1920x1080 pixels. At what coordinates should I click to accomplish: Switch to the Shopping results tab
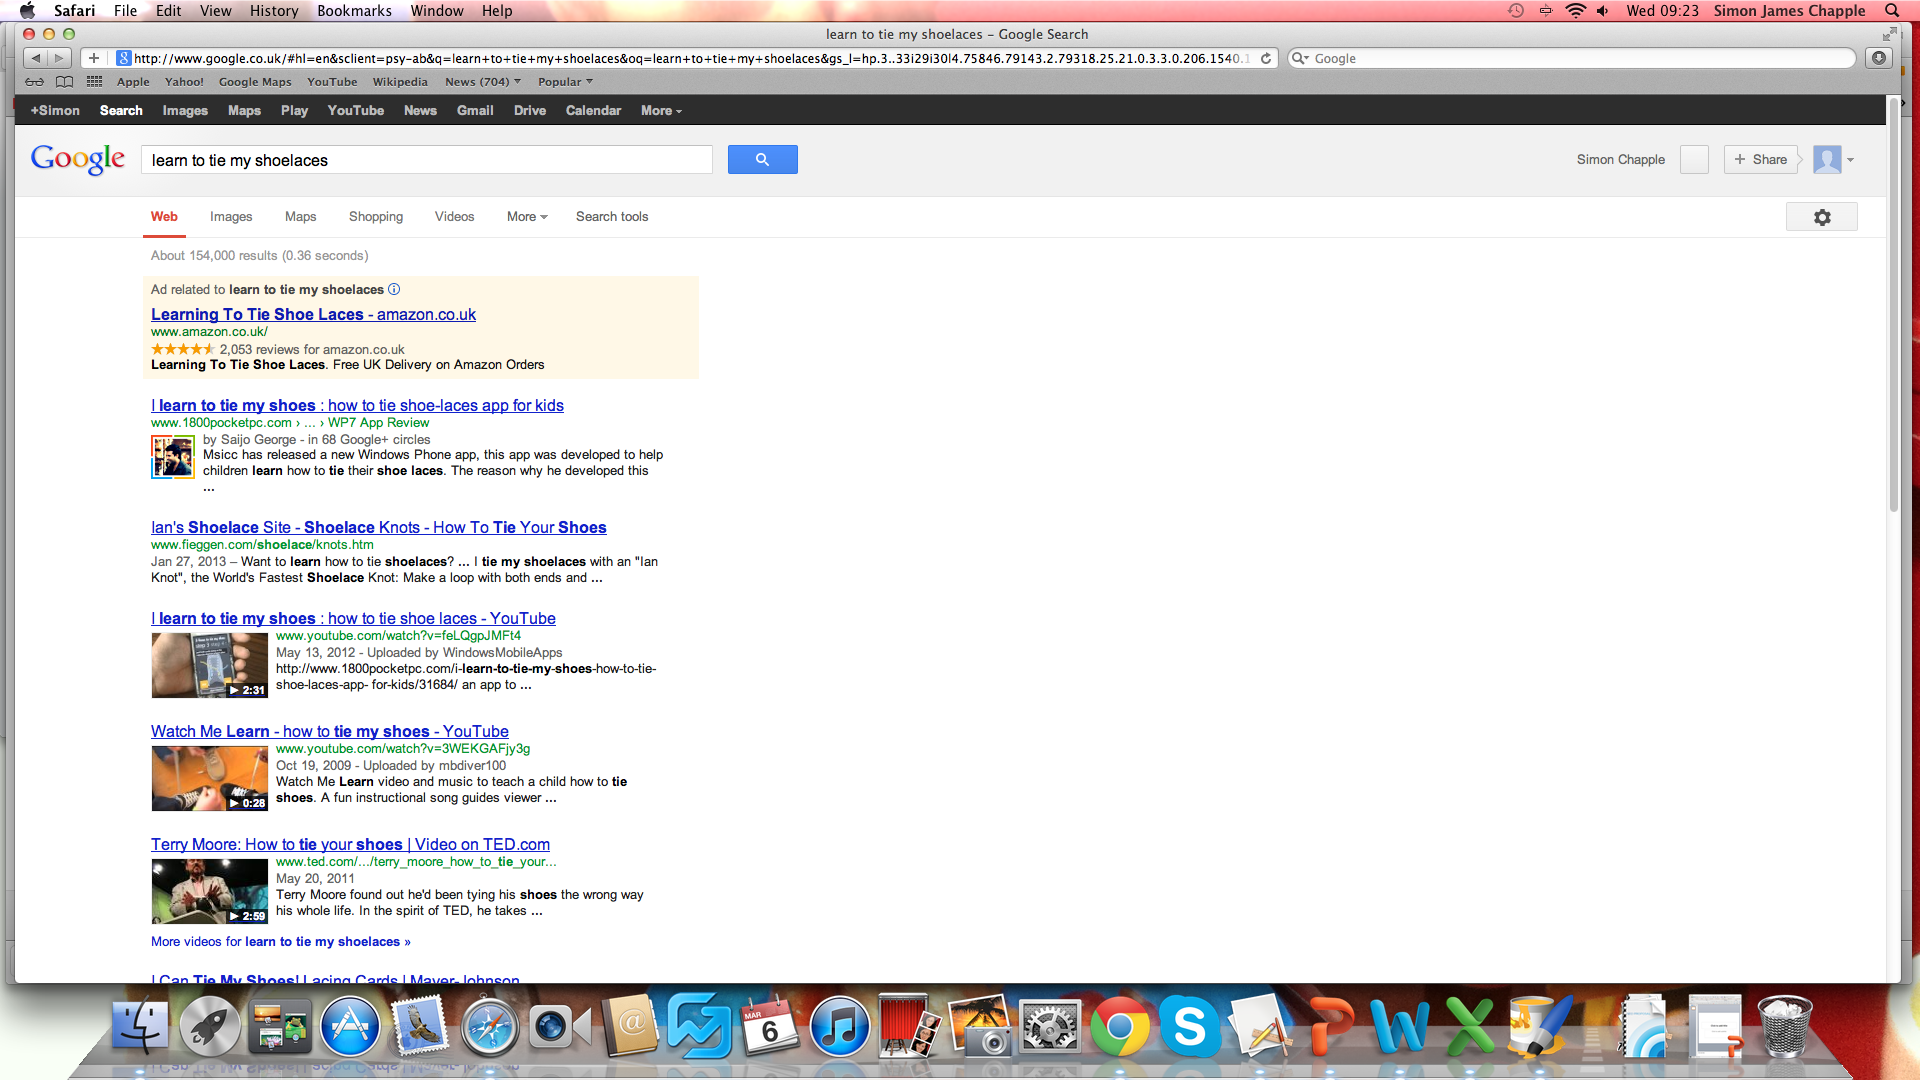click(376, 216)
